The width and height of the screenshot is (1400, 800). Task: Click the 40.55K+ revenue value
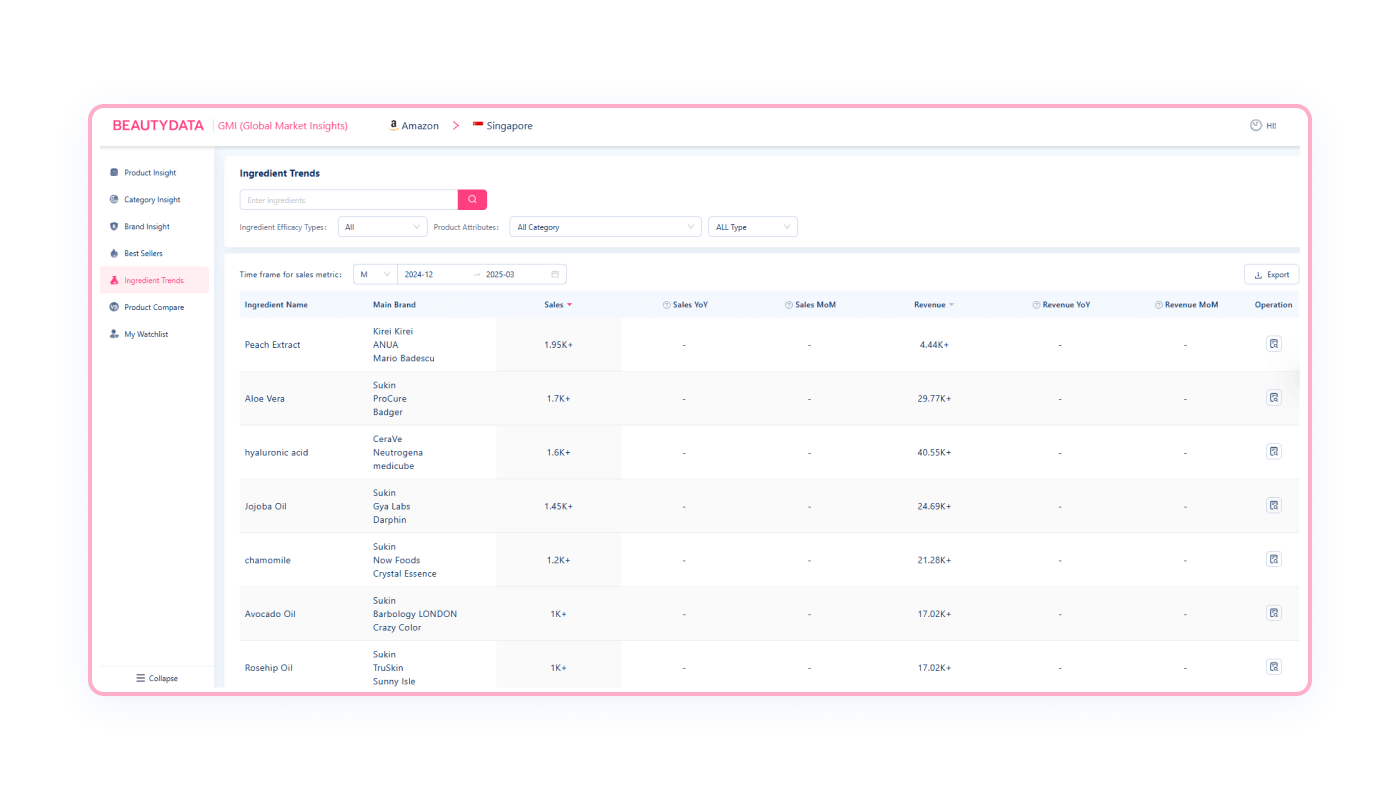(934, 453)
